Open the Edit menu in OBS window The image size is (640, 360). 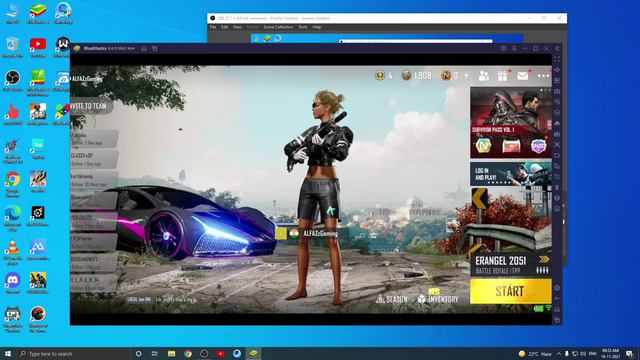(224, 27)
